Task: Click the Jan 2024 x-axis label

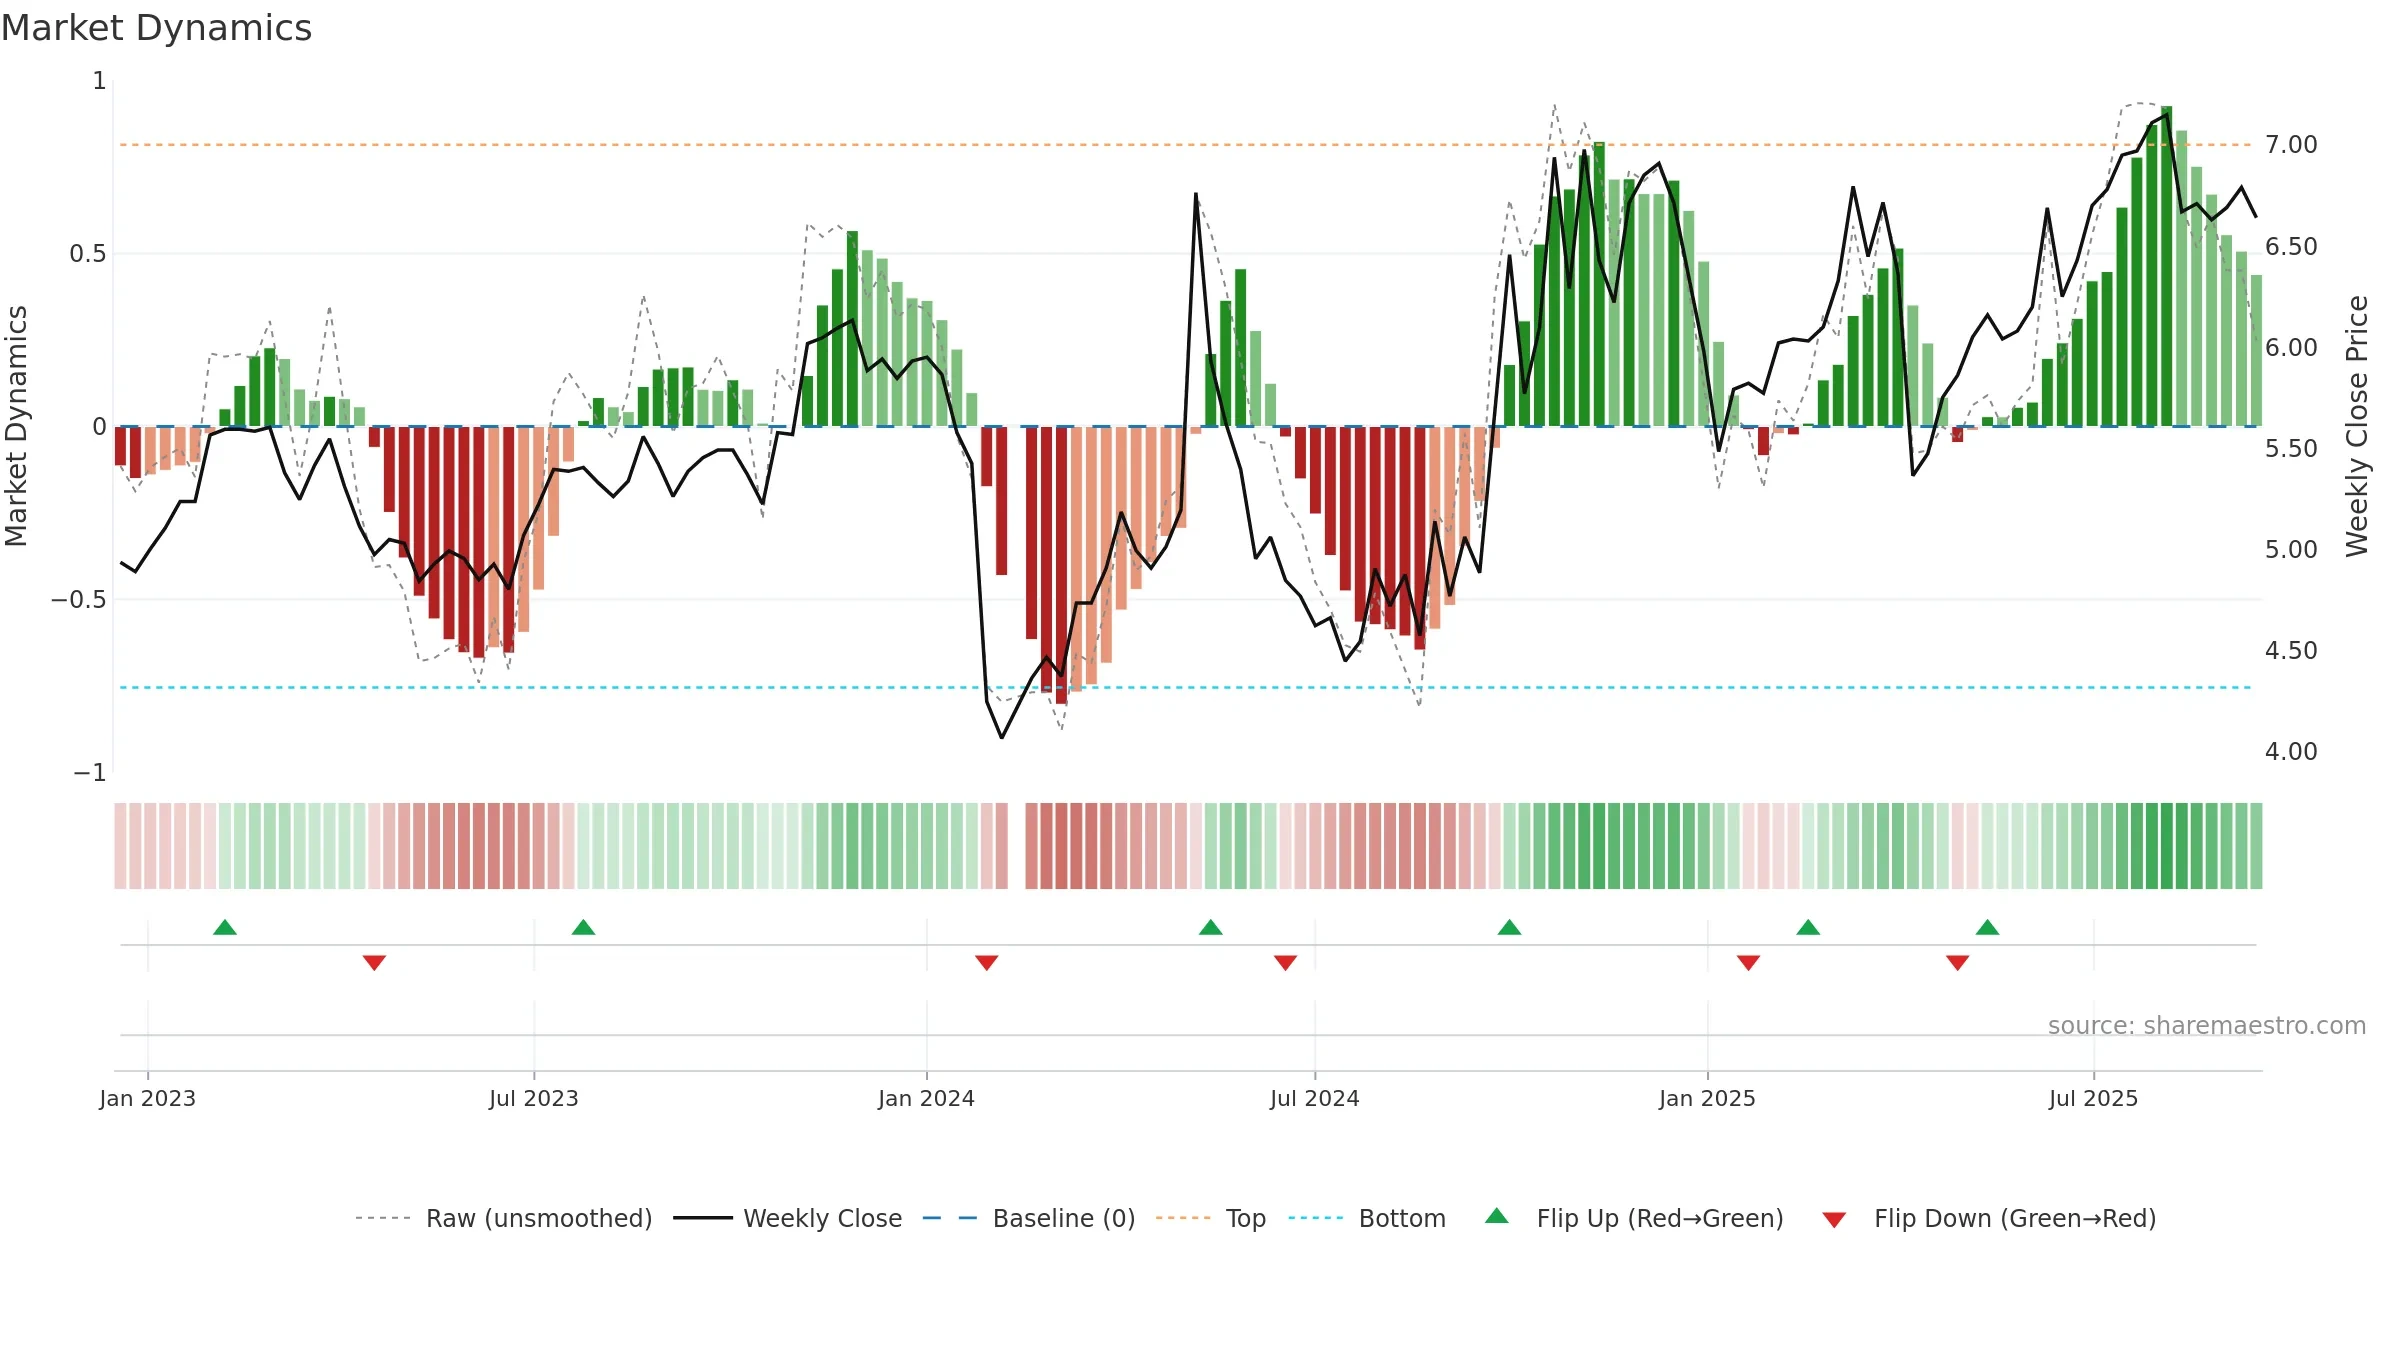Action: [x=927, y=1098]
